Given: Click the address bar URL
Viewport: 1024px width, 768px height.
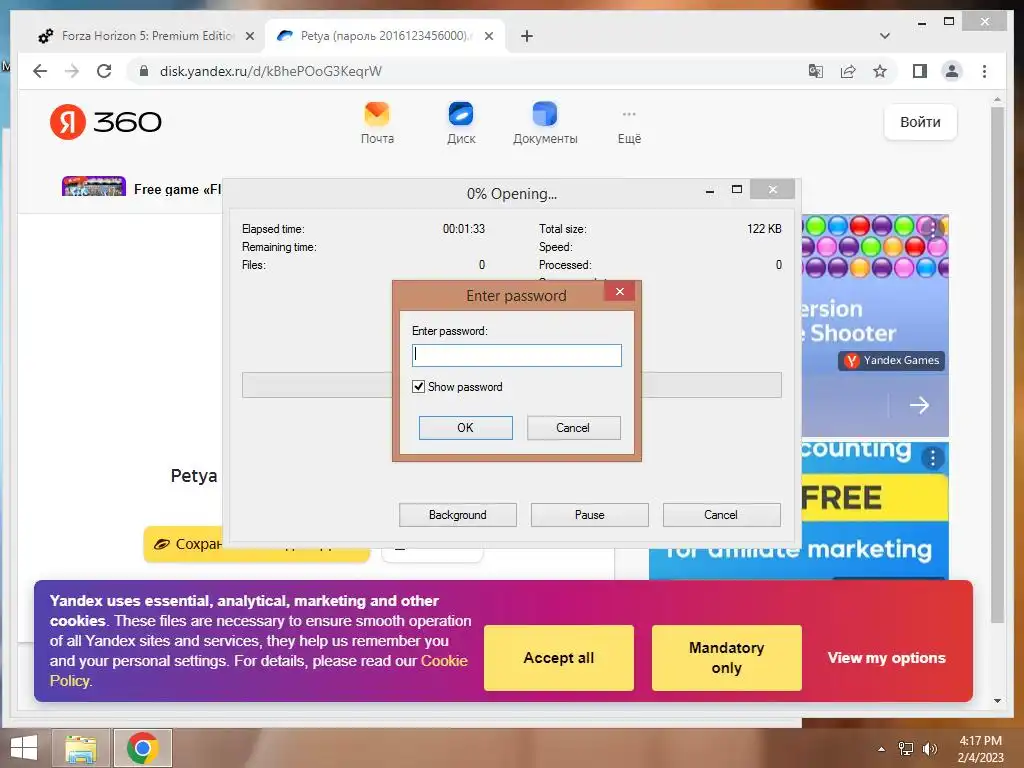Looking at the screenshot, I should [x=270, y=71].
